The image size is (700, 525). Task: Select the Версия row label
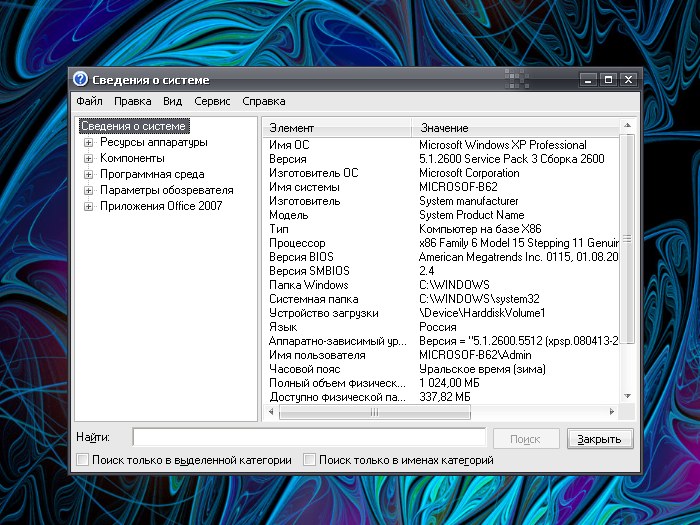coord(288,159)
